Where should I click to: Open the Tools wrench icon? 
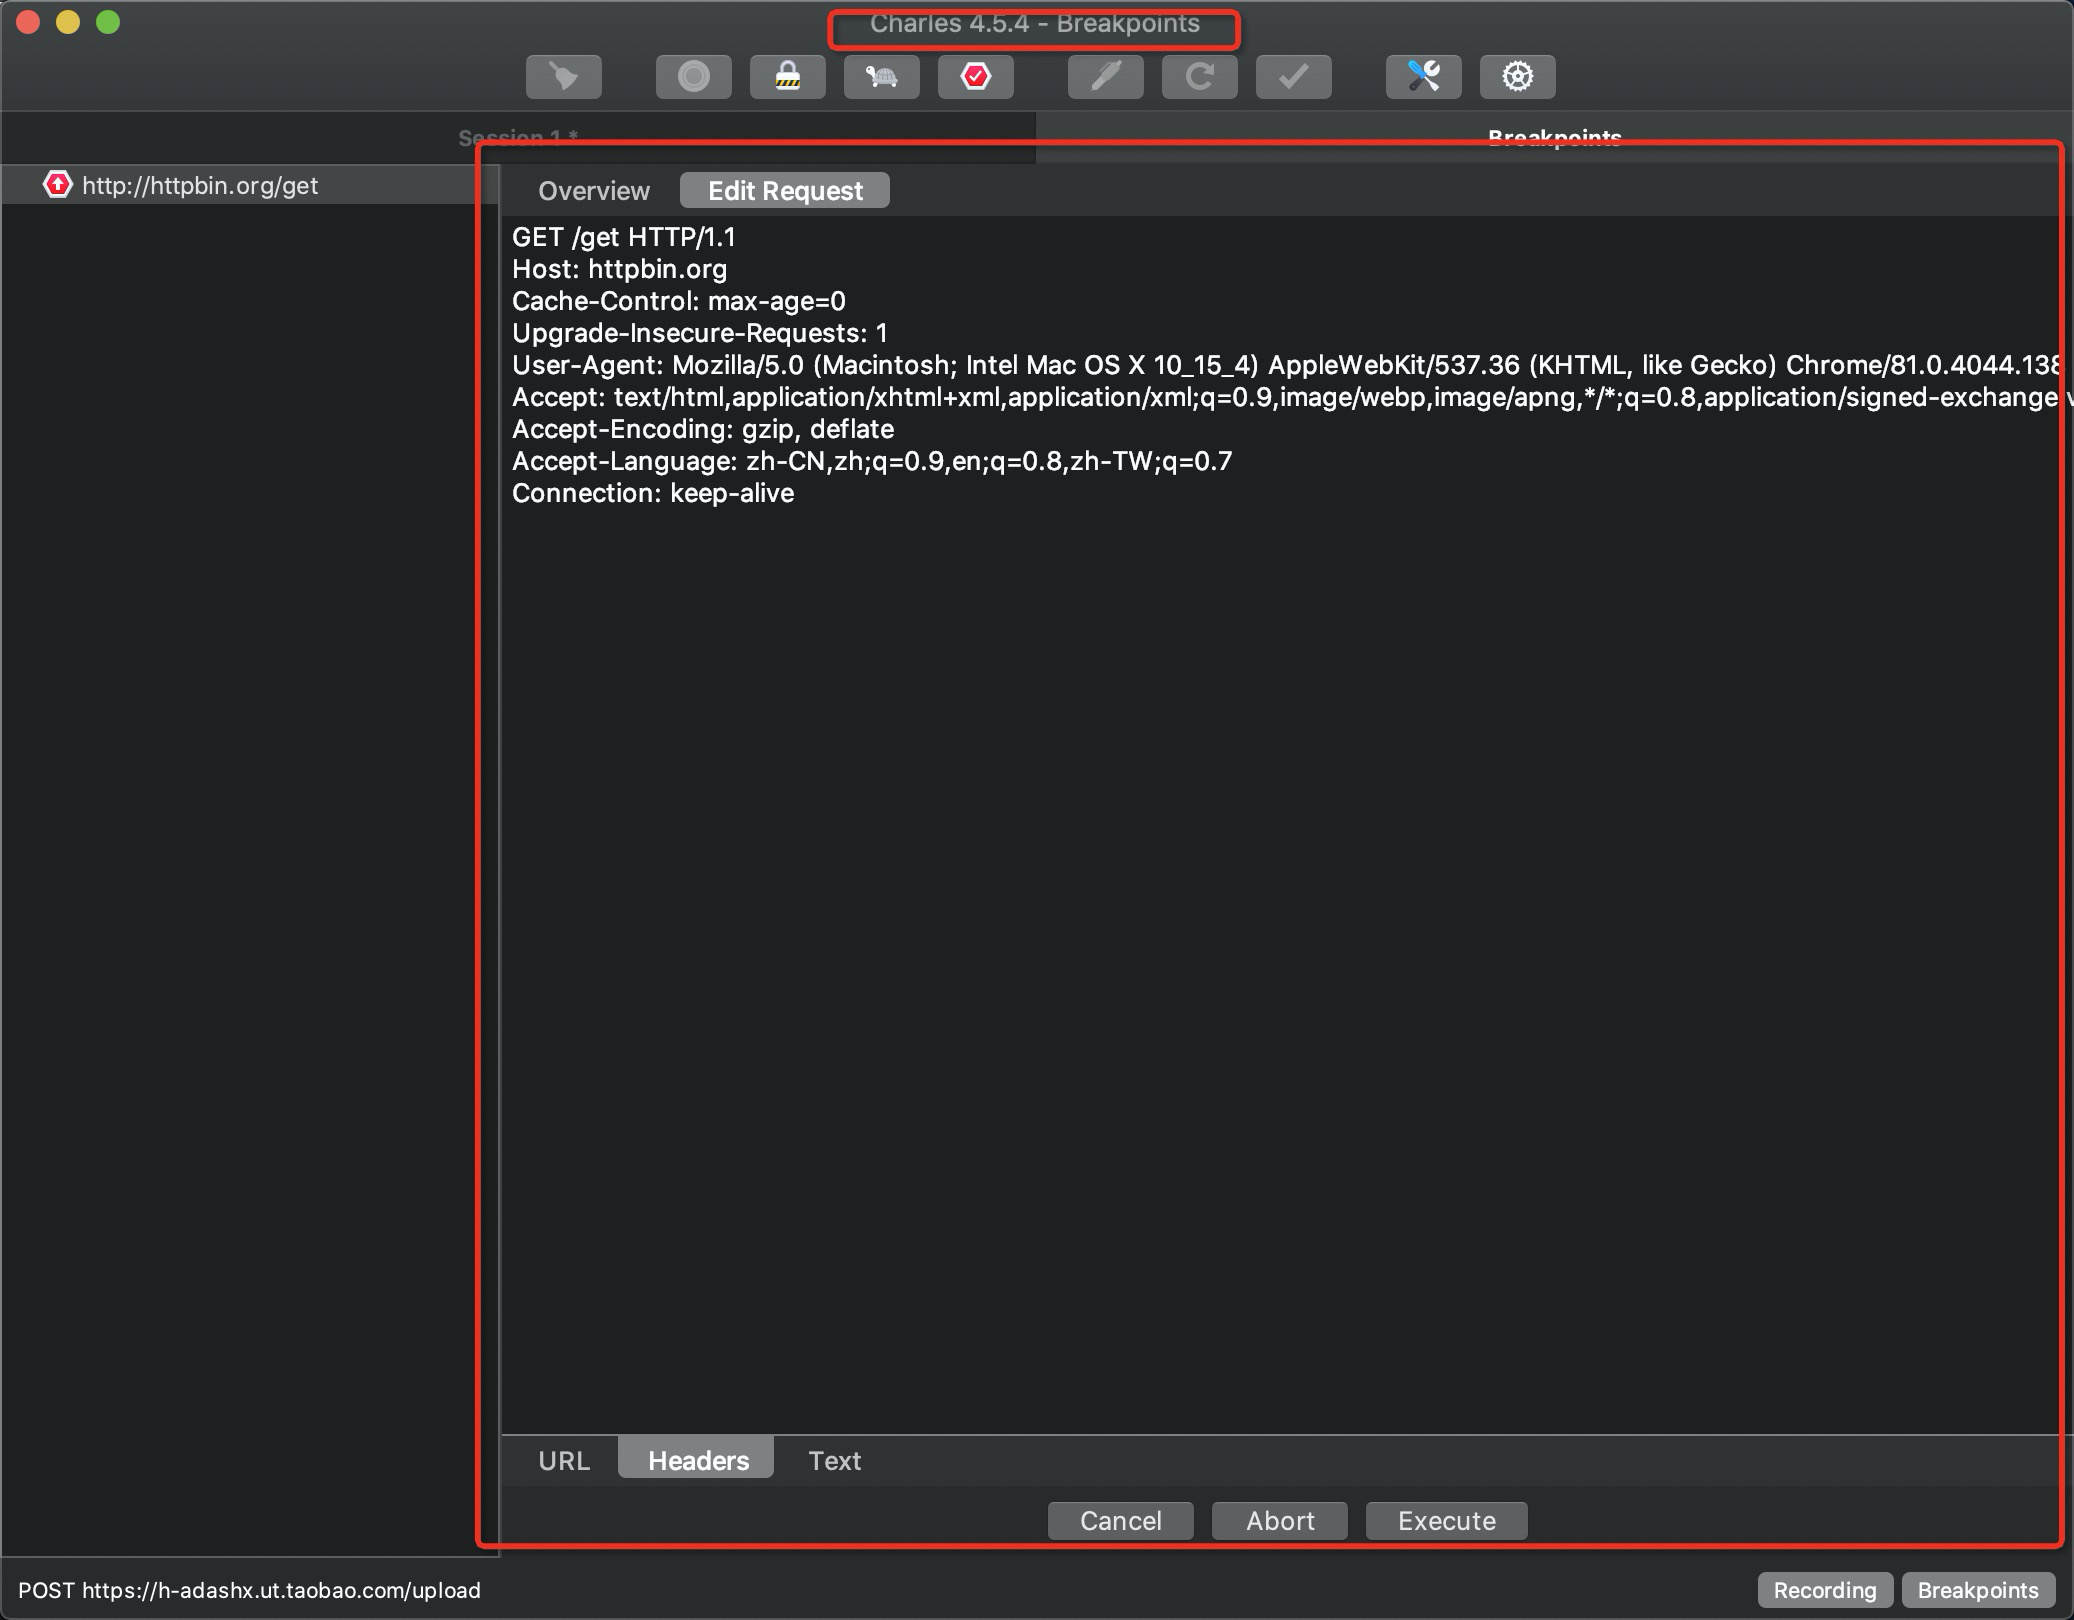(1424, 77)
